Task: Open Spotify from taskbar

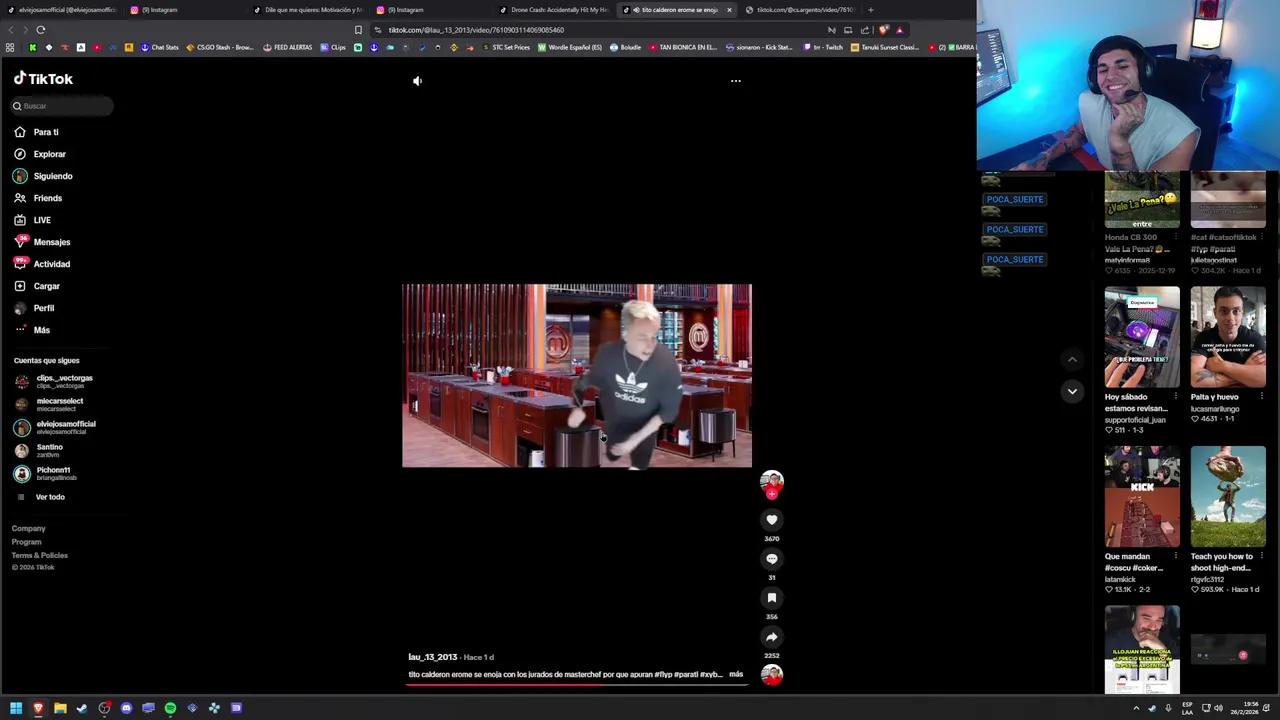Action: [170, 708]
